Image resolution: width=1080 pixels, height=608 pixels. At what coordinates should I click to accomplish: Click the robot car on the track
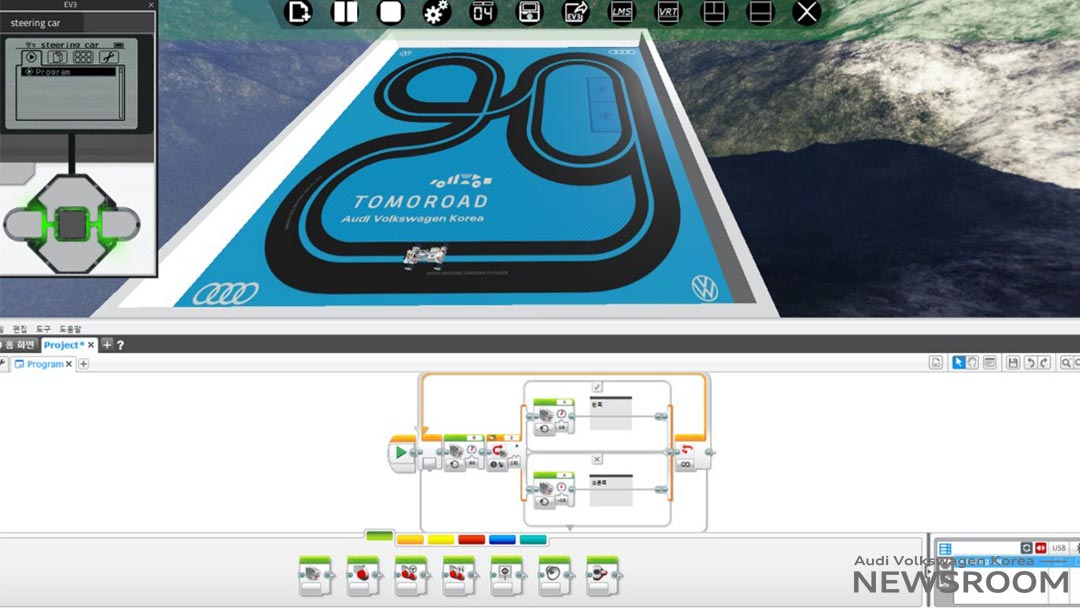click(425, 256)
